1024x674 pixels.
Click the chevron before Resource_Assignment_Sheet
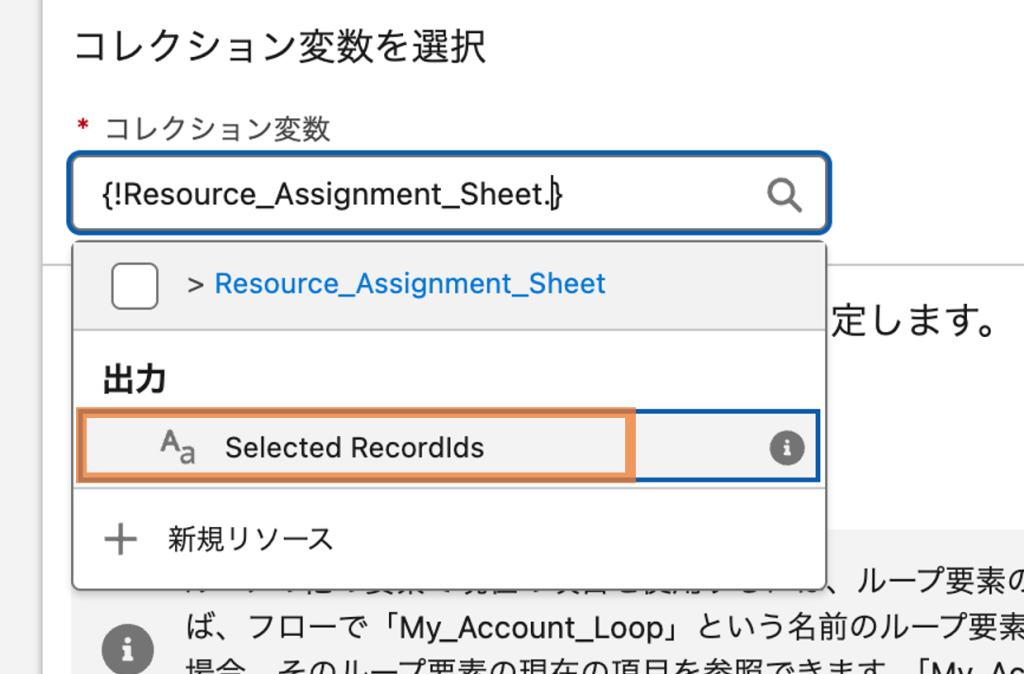(196, 284)
